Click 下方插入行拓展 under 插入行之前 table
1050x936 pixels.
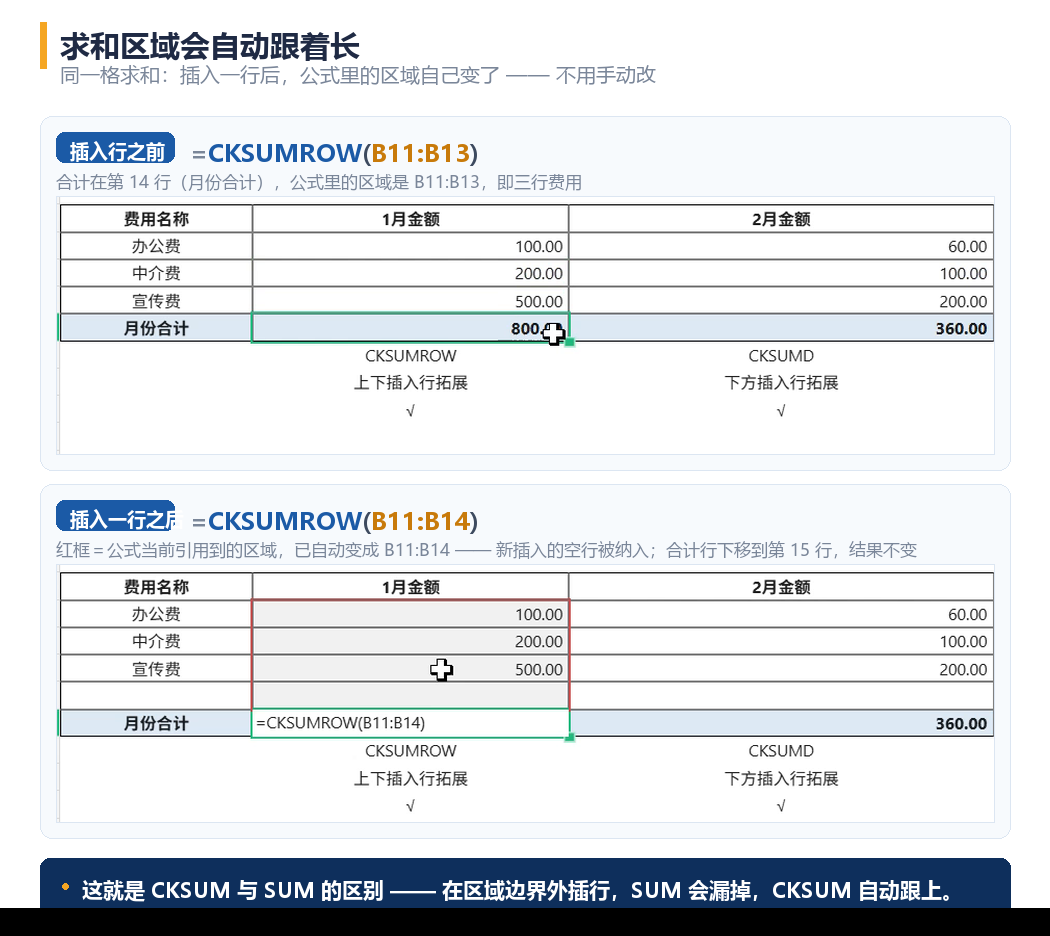[x=781, y=383]
